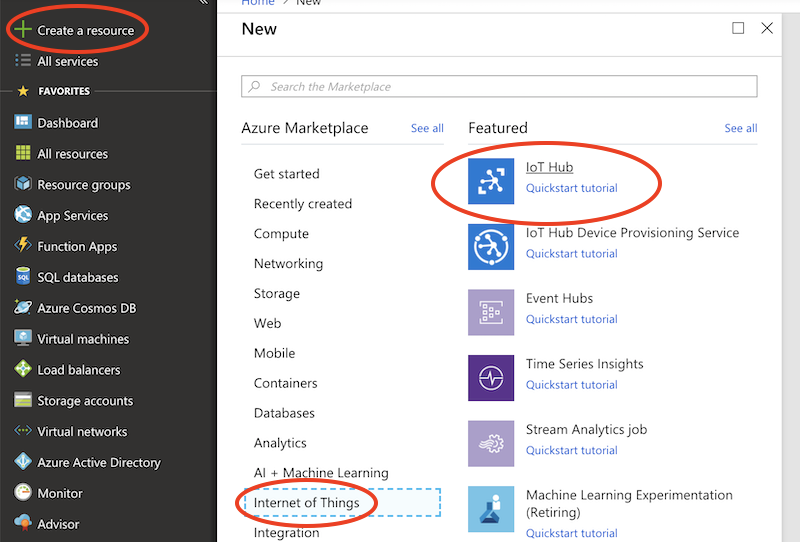Select the Web category
Screen dimensions: 800x542
click(x=267, y=323)
